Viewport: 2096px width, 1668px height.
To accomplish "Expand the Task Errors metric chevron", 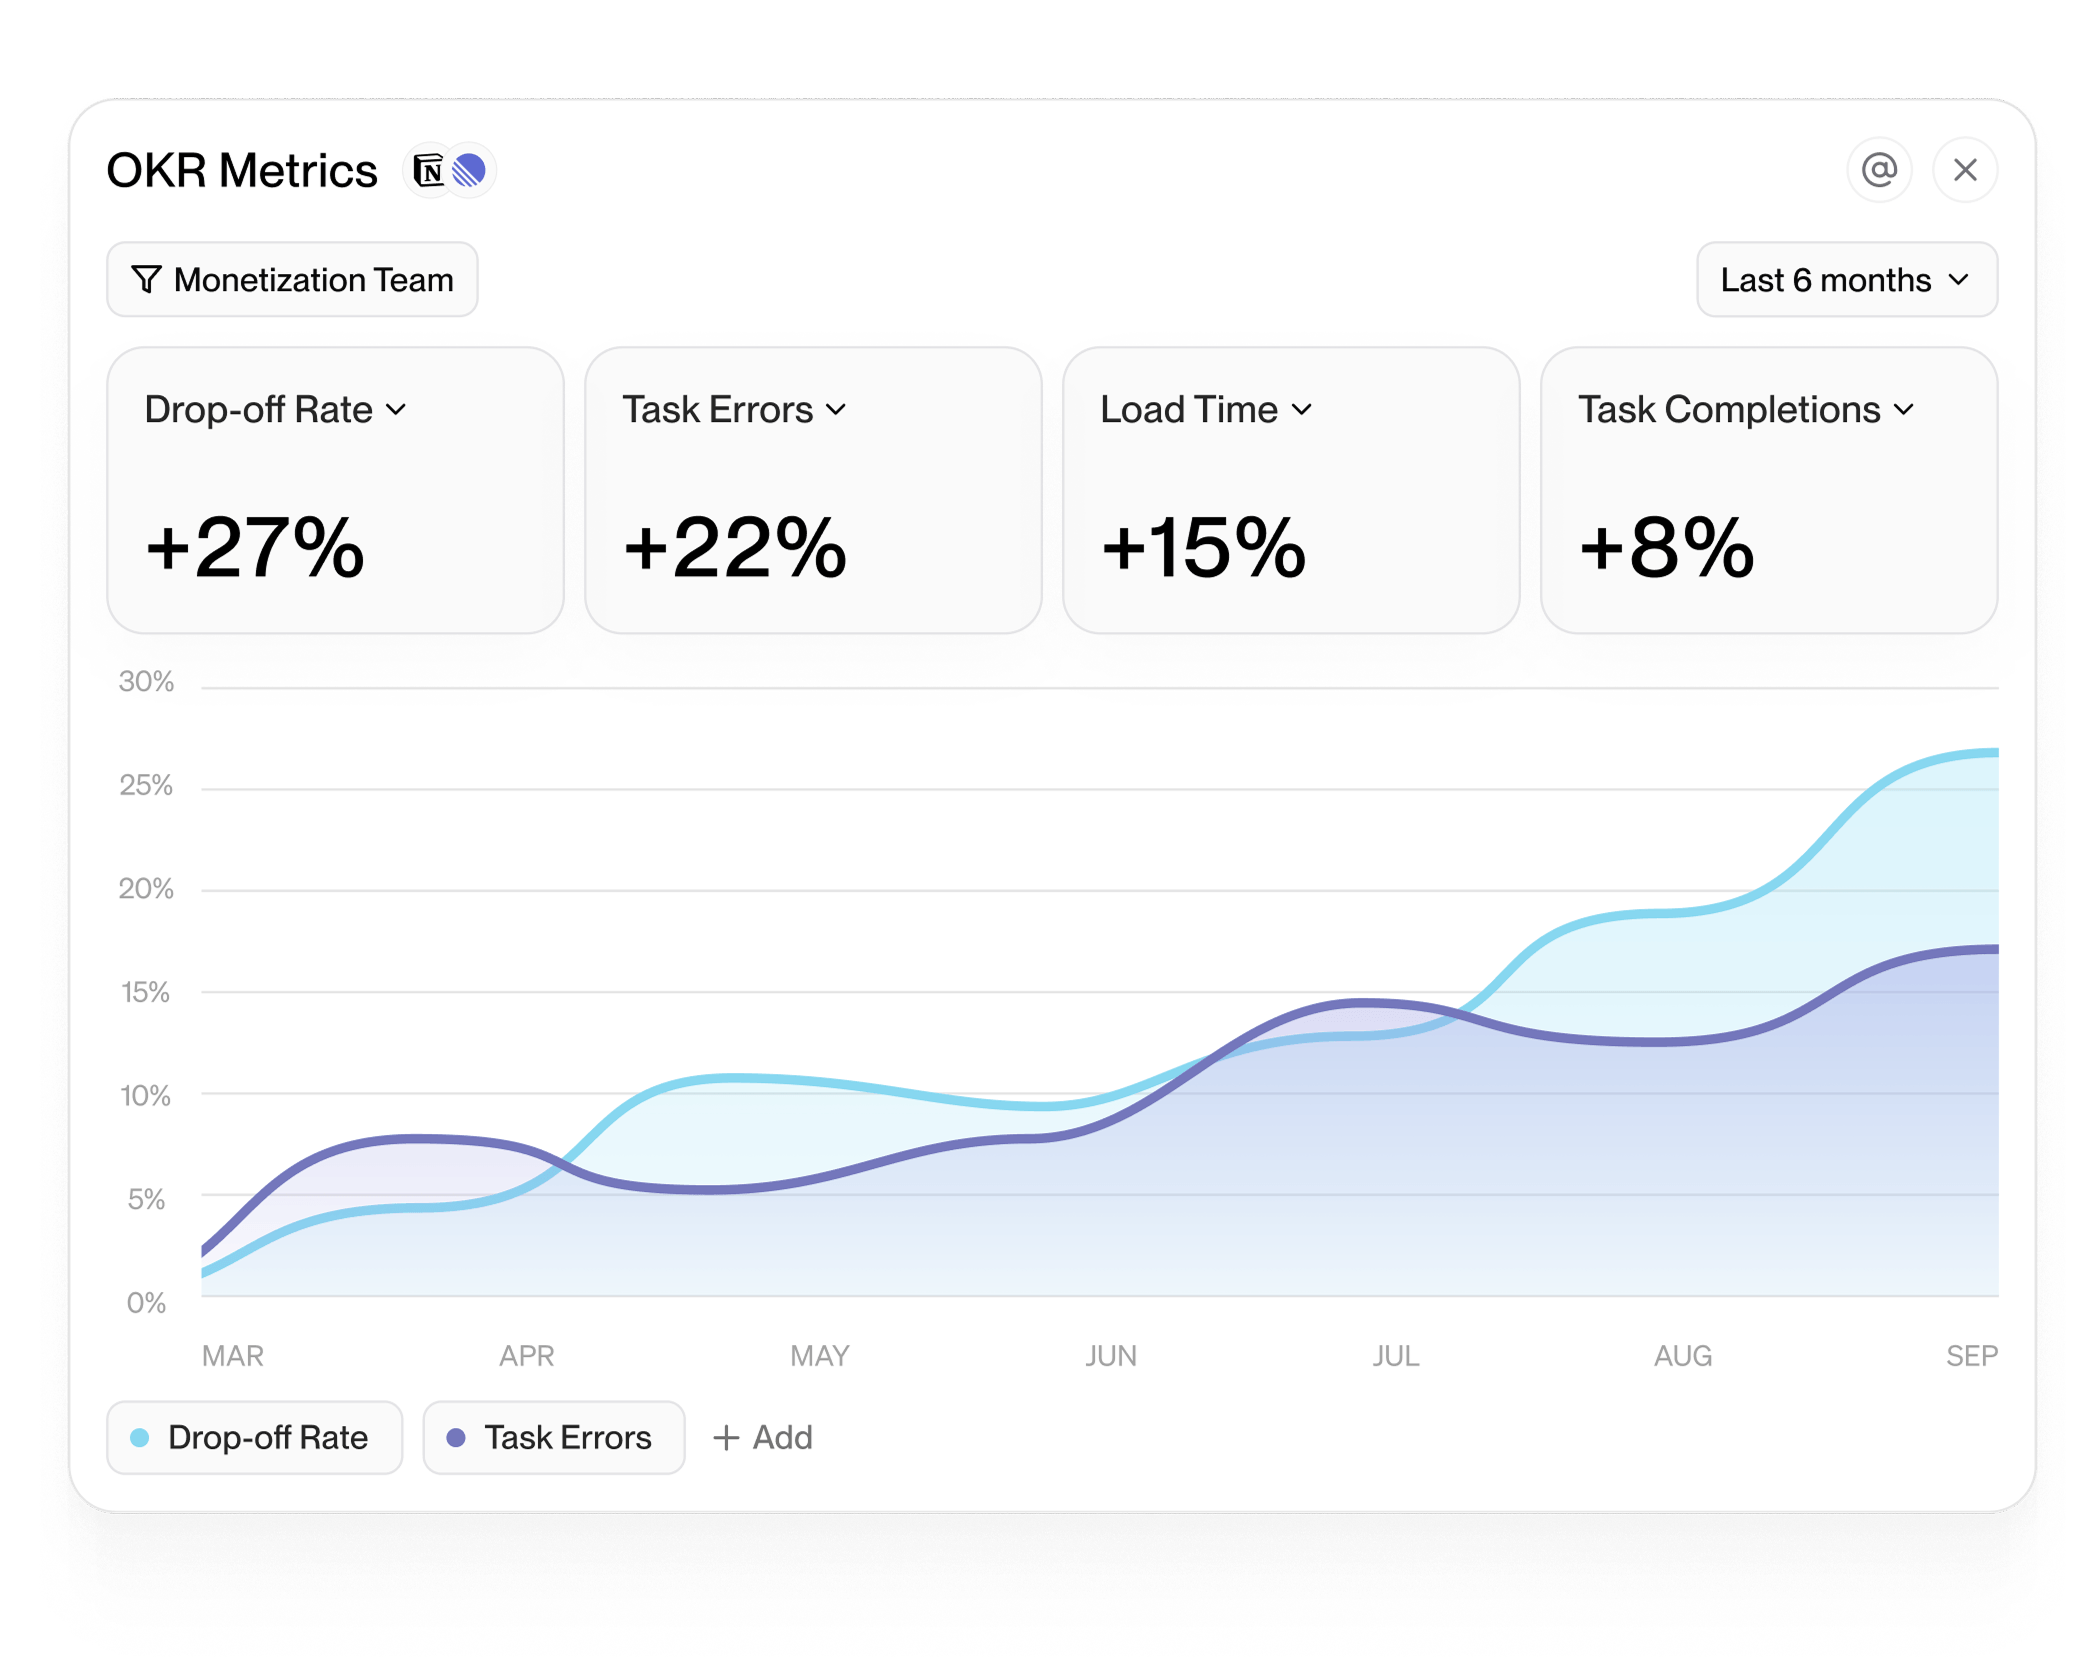I will 837,410.
